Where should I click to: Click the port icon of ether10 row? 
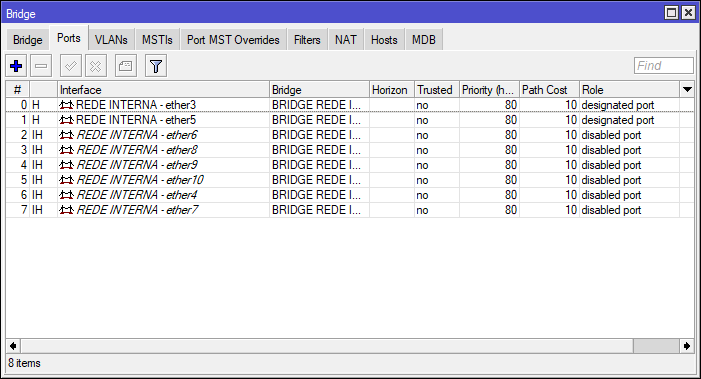(66, 180)
